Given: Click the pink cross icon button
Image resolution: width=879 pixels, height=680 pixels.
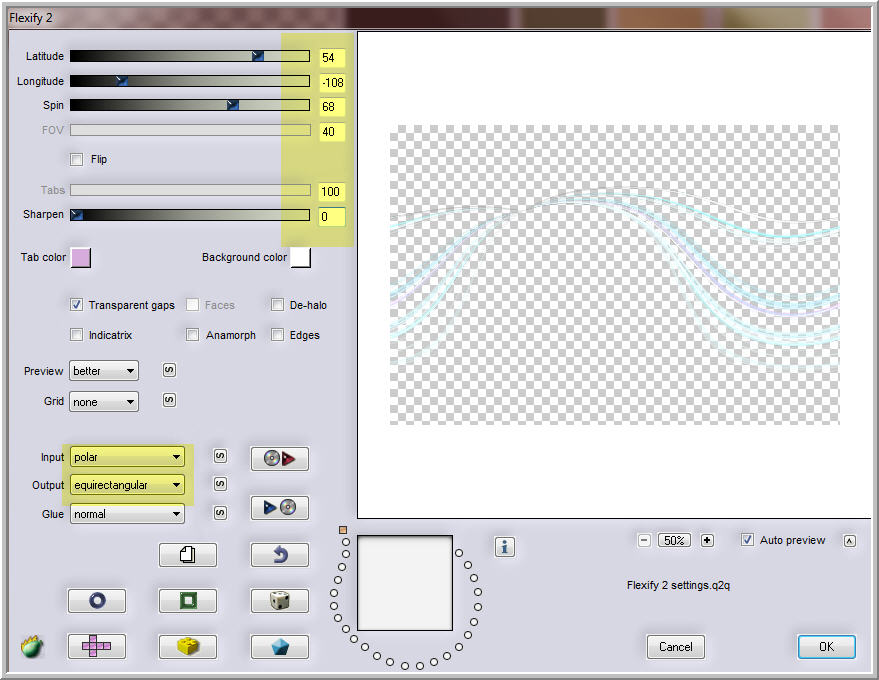Looking at the screenshot, I should [x=97, y=646].
